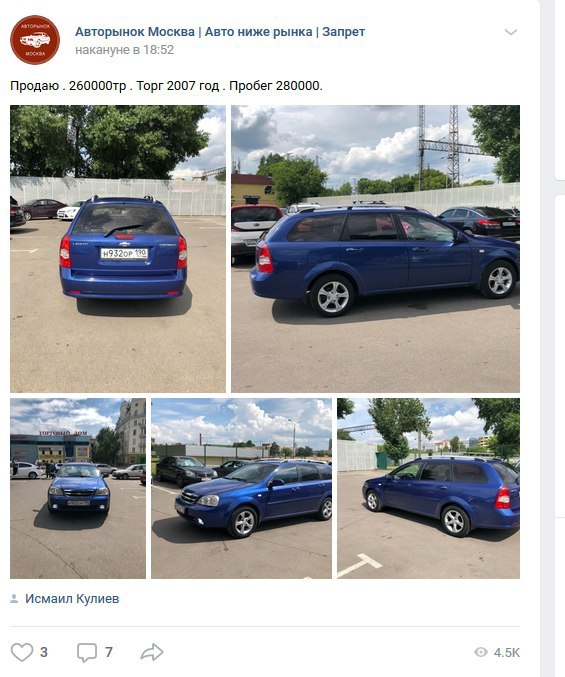Click the likes count number 3

pyautogui.click(x=44, y=652)
